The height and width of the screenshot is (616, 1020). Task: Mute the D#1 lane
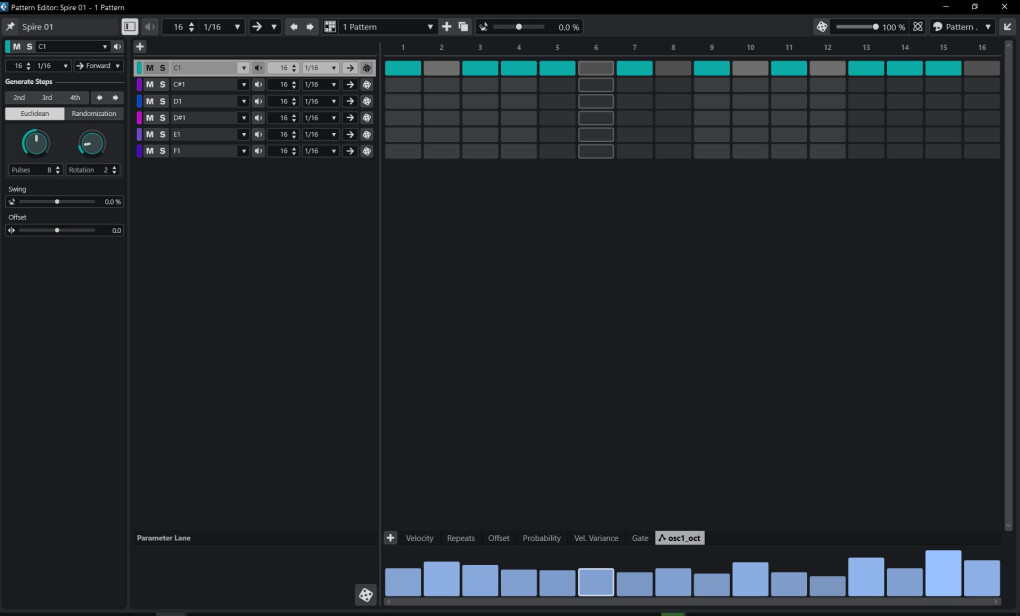[150, 118]
